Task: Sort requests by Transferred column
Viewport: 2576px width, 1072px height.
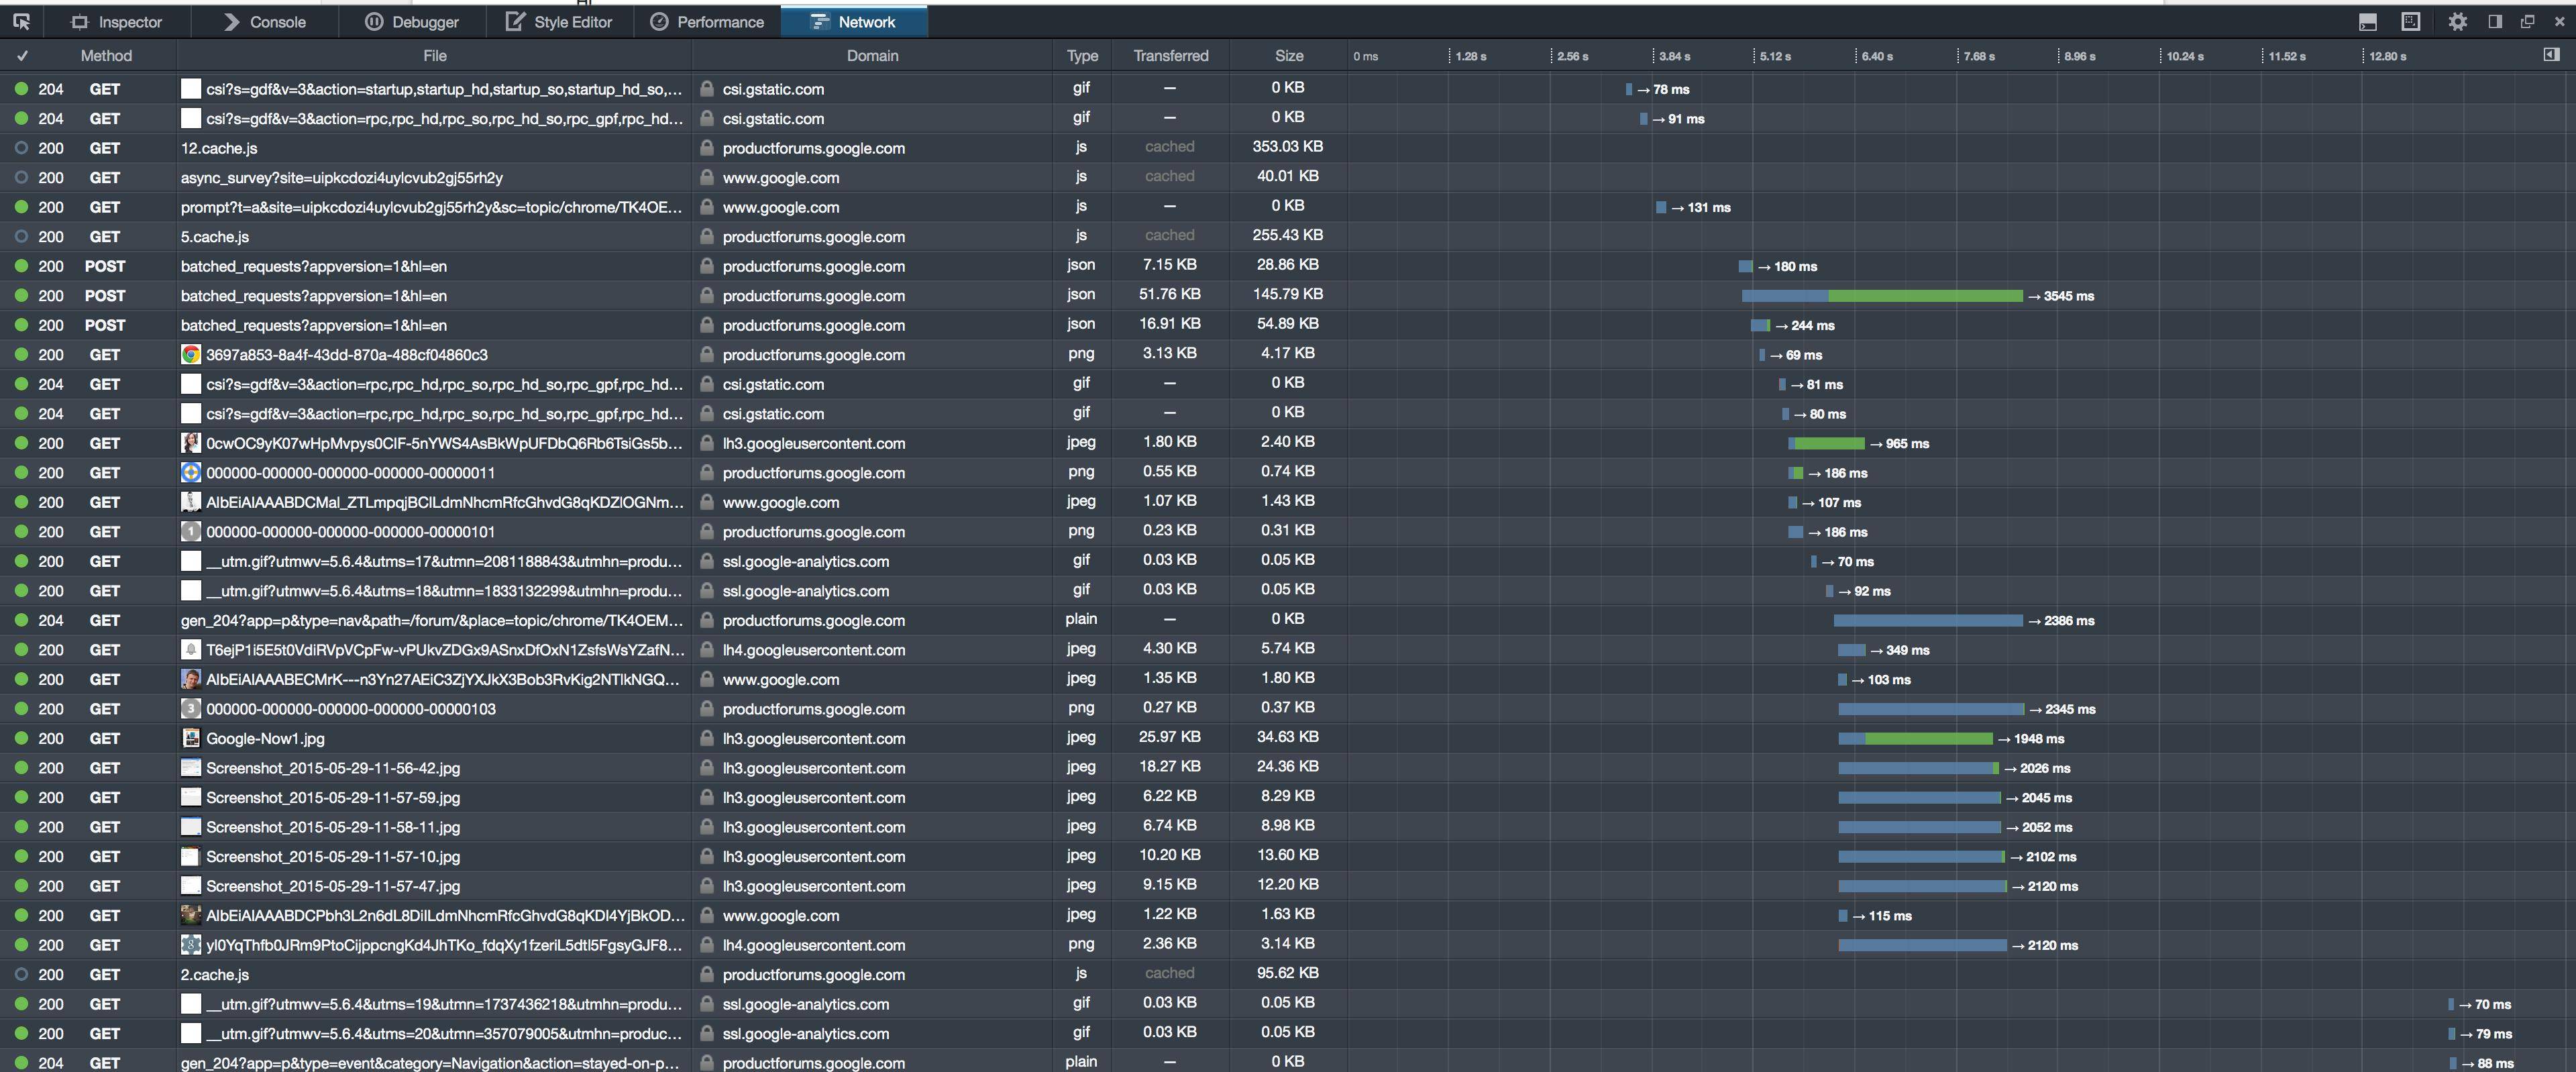Action: (x=1170, y=56)
